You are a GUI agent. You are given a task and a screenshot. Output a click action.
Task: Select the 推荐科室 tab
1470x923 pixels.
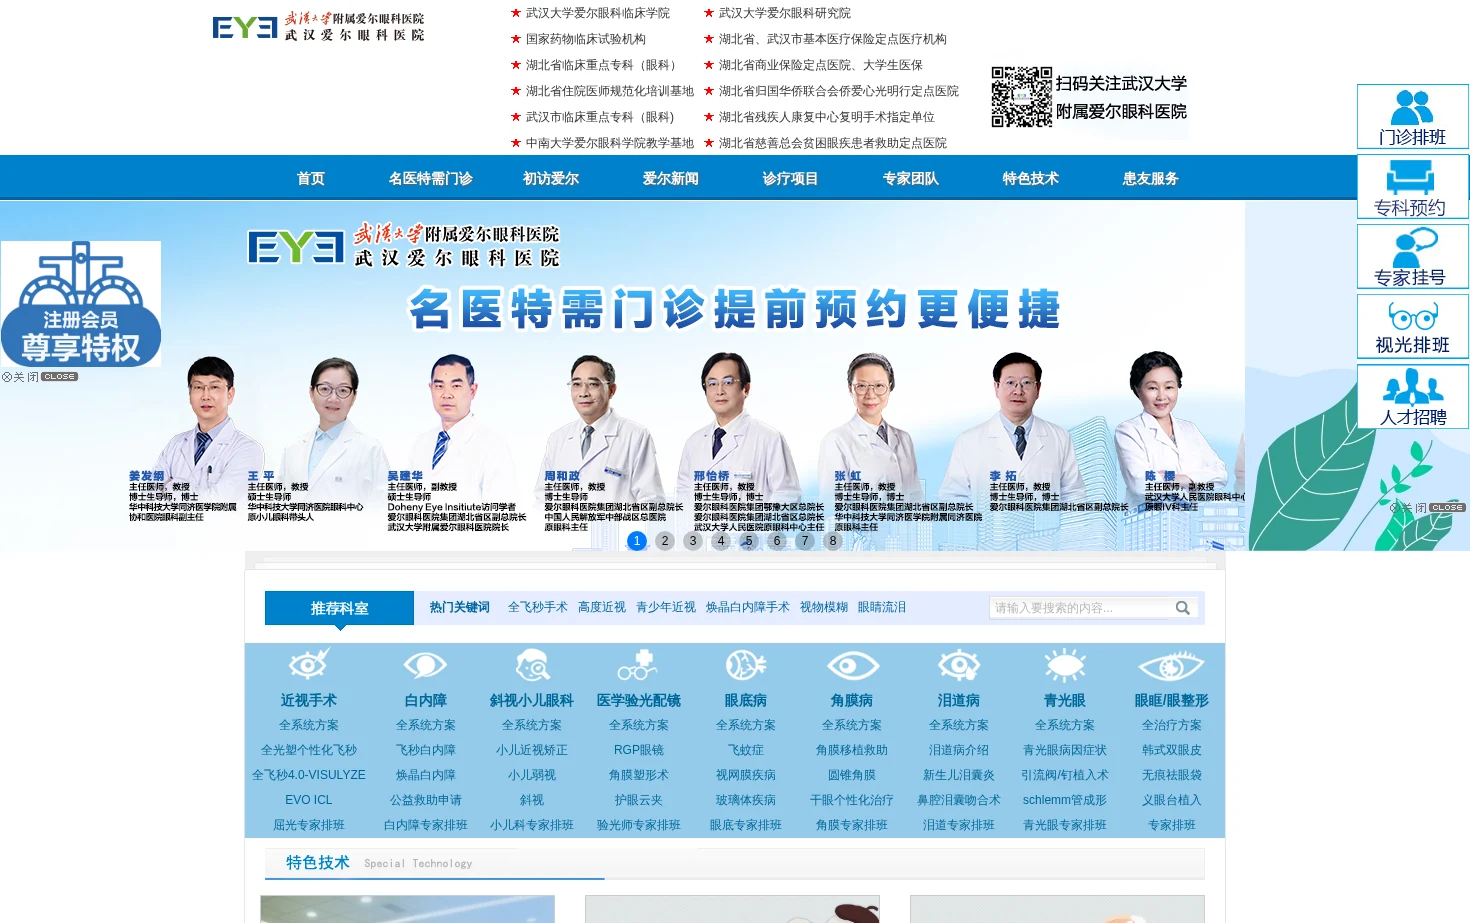(339, 608)
